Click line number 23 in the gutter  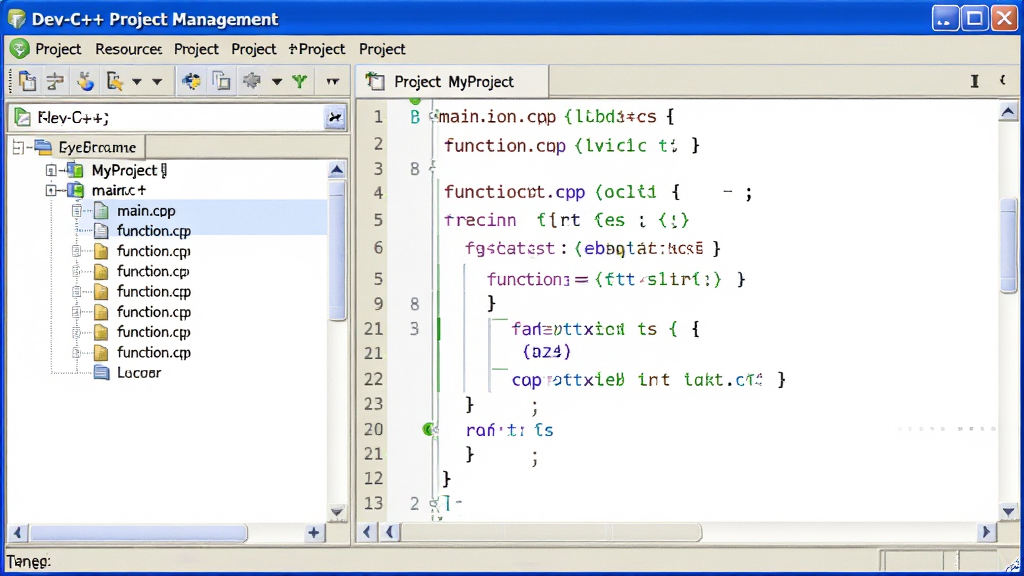[x=373, y=404]
